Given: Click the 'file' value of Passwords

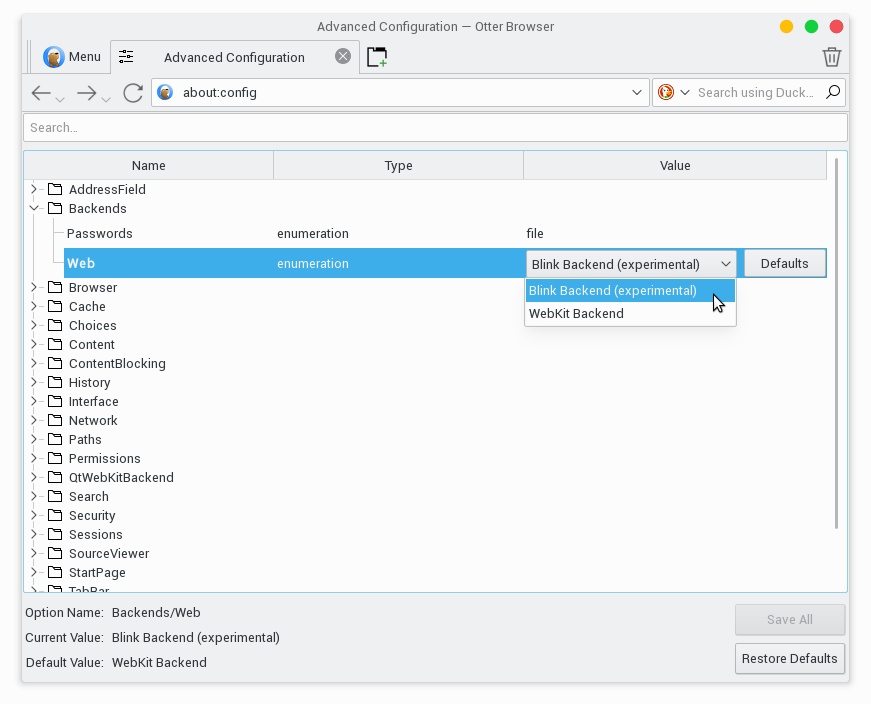Looking at the screenshot, I should coord(535,233).
